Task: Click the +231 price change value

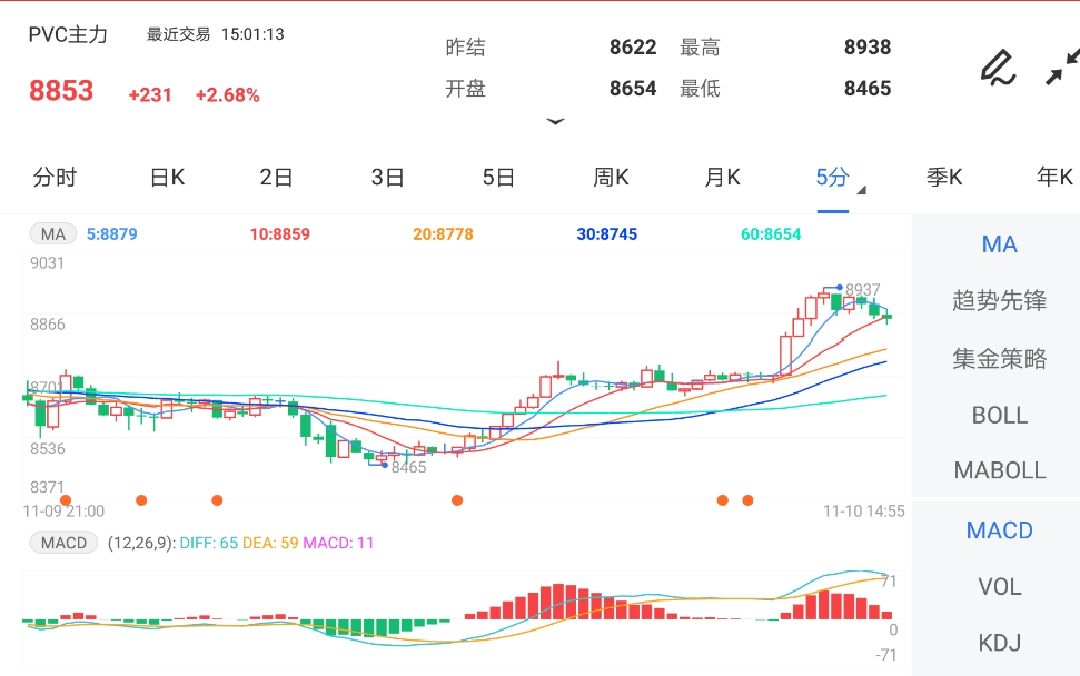Action: click(149, 95)
